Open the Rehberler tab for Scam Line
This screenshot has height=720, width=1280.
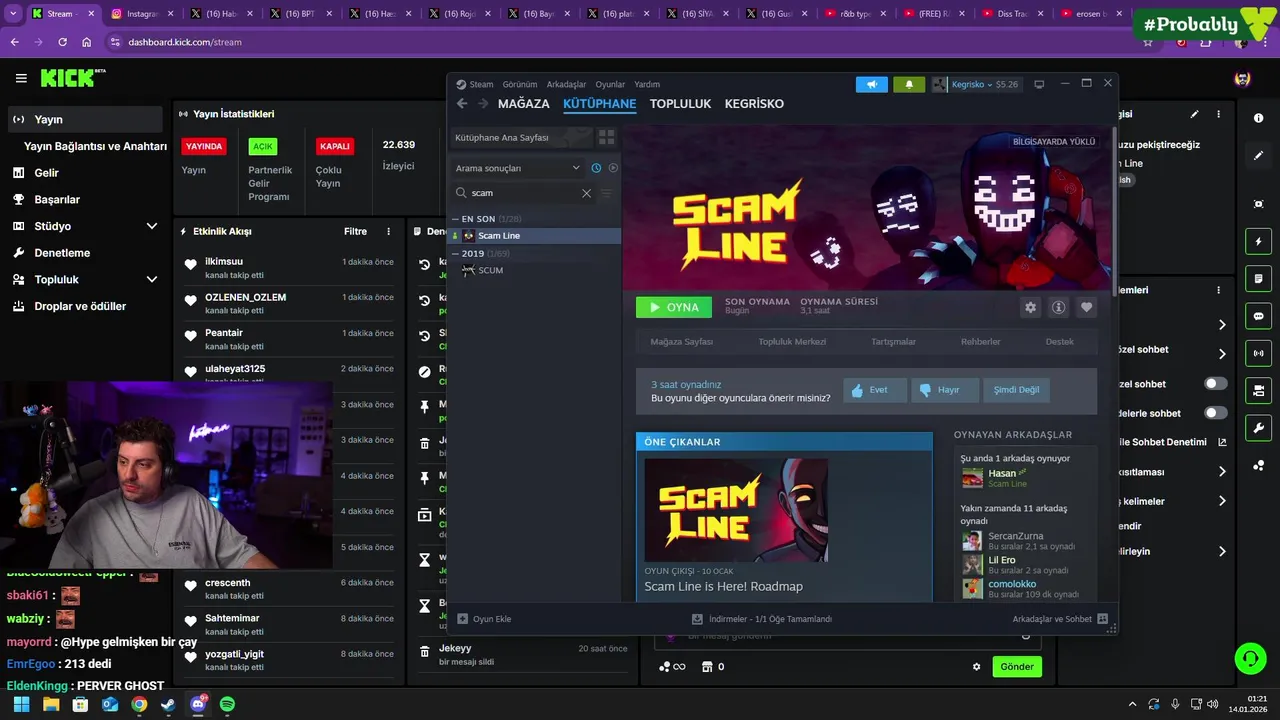tap(980, 342)
